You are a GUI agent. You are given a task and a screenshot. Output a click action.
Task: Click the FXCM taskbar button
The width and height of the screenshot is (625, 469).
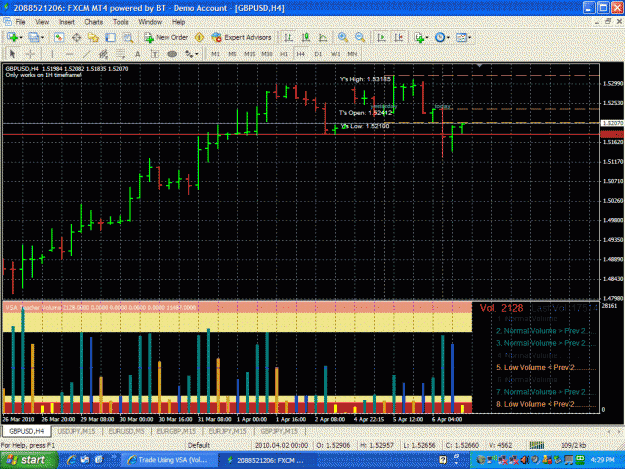266,460
